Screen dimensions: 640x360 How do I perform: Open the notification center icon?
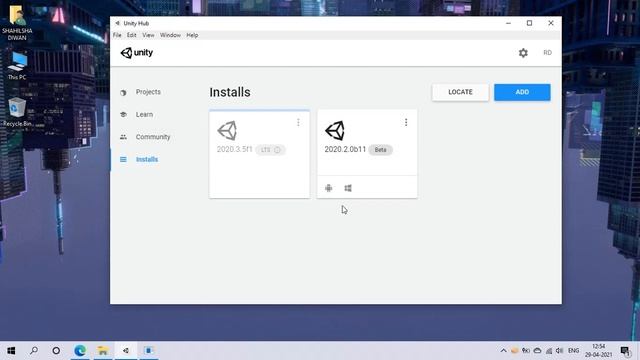625,351
